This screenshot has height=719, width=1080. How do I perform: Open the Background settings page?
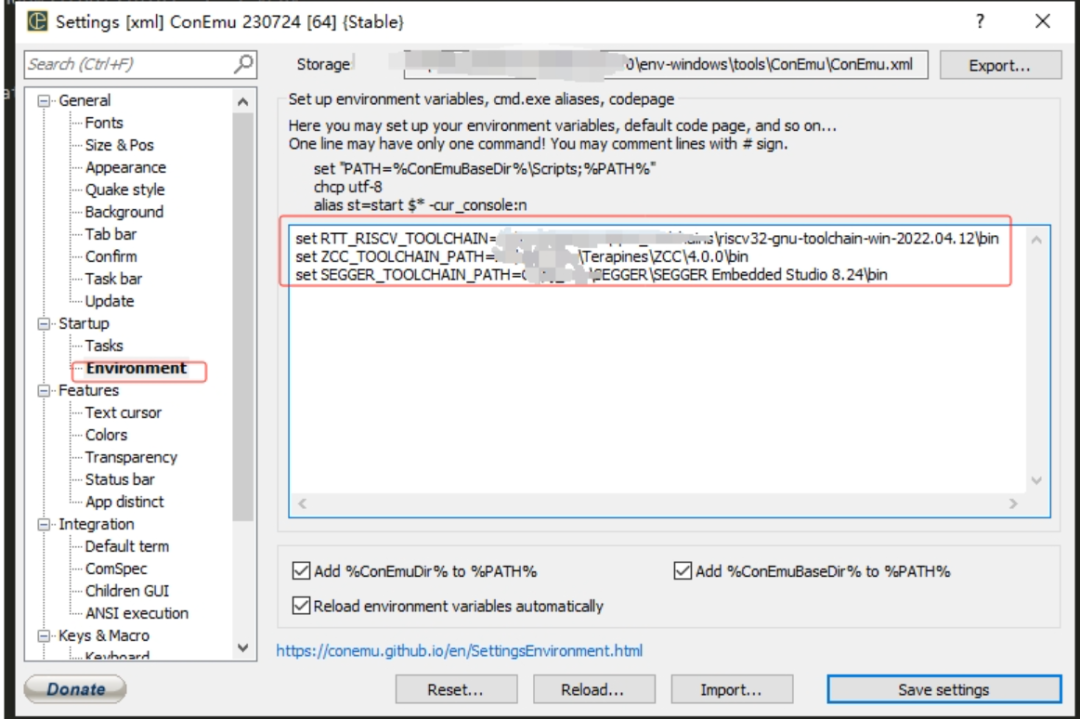click(124, 212)
